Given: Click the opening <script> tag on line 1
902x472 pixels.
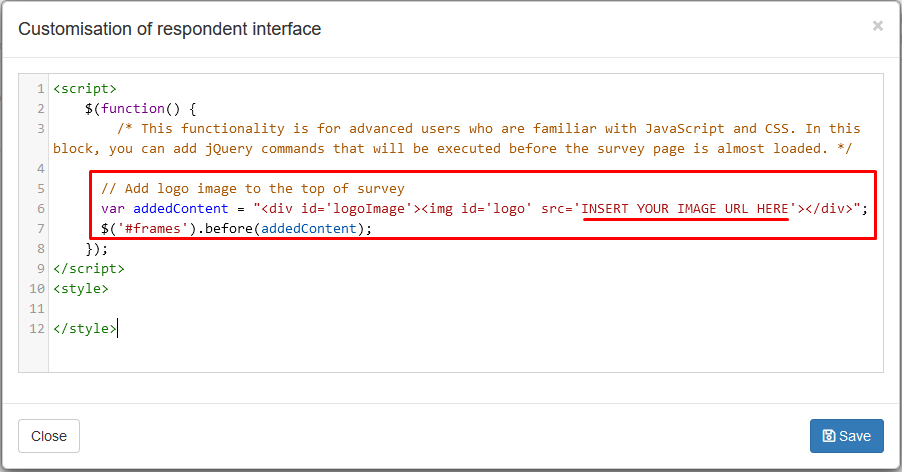Looking at the screenshot, I should [x=85, y=89].
